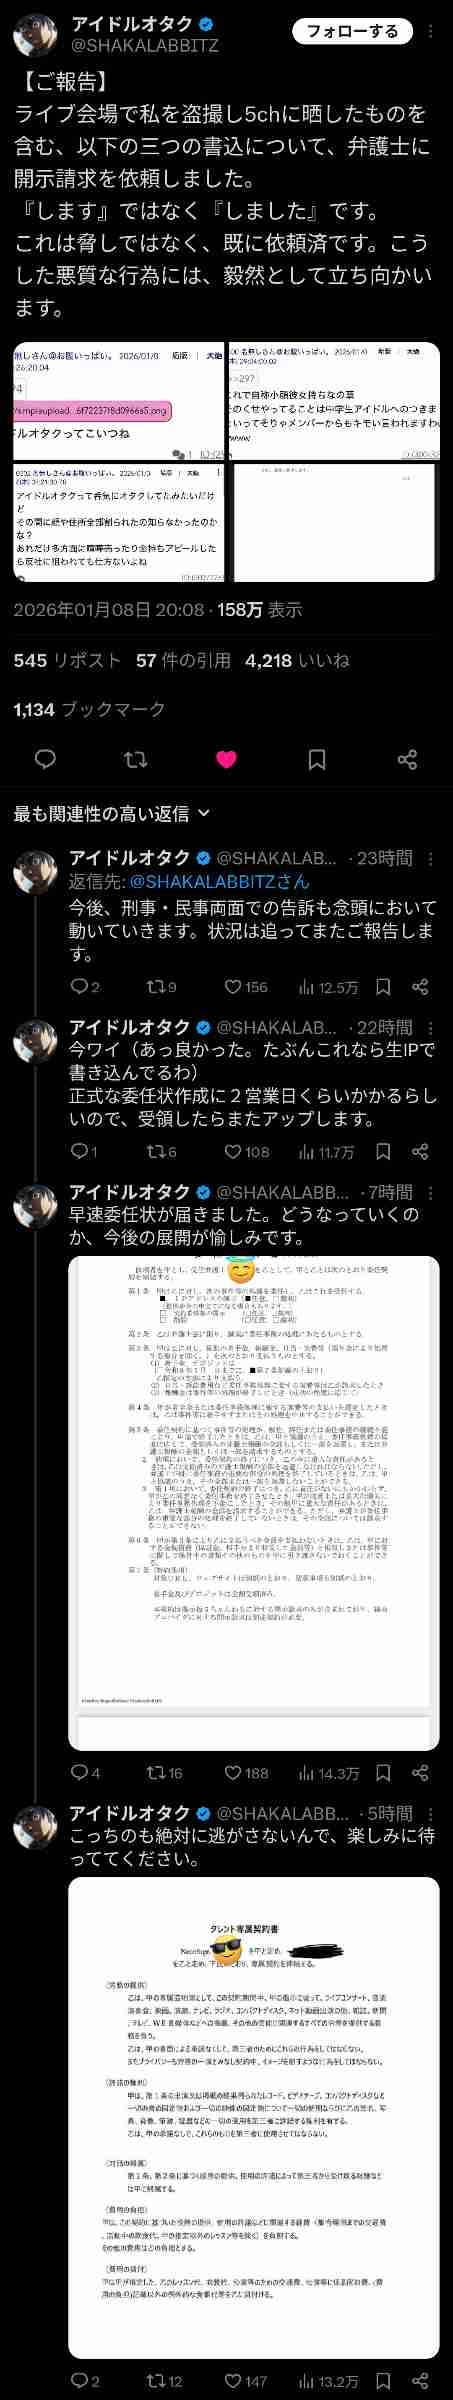Expand the 最も関連性の高い返信 sort dropdown
Viewport: 453px width, 2400px height.
pyautogui.click(x=112, y=813)
